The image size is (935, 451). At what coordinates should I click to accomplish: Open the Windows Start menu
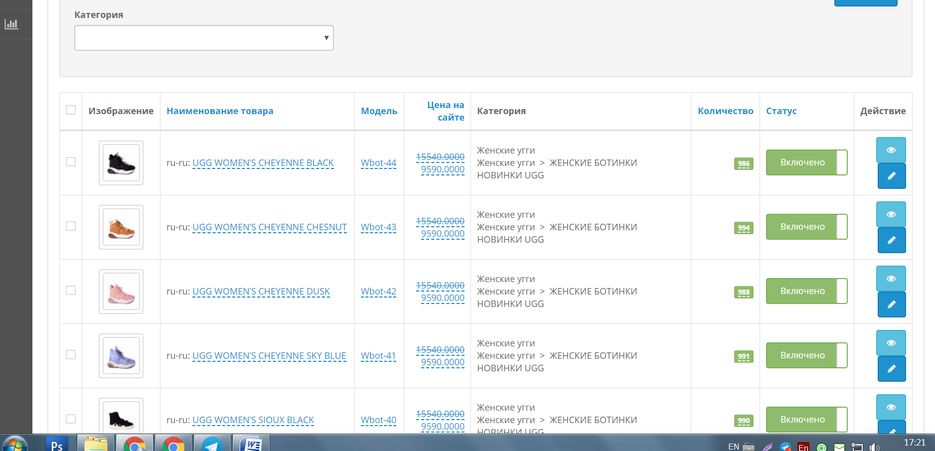point(15,444)
